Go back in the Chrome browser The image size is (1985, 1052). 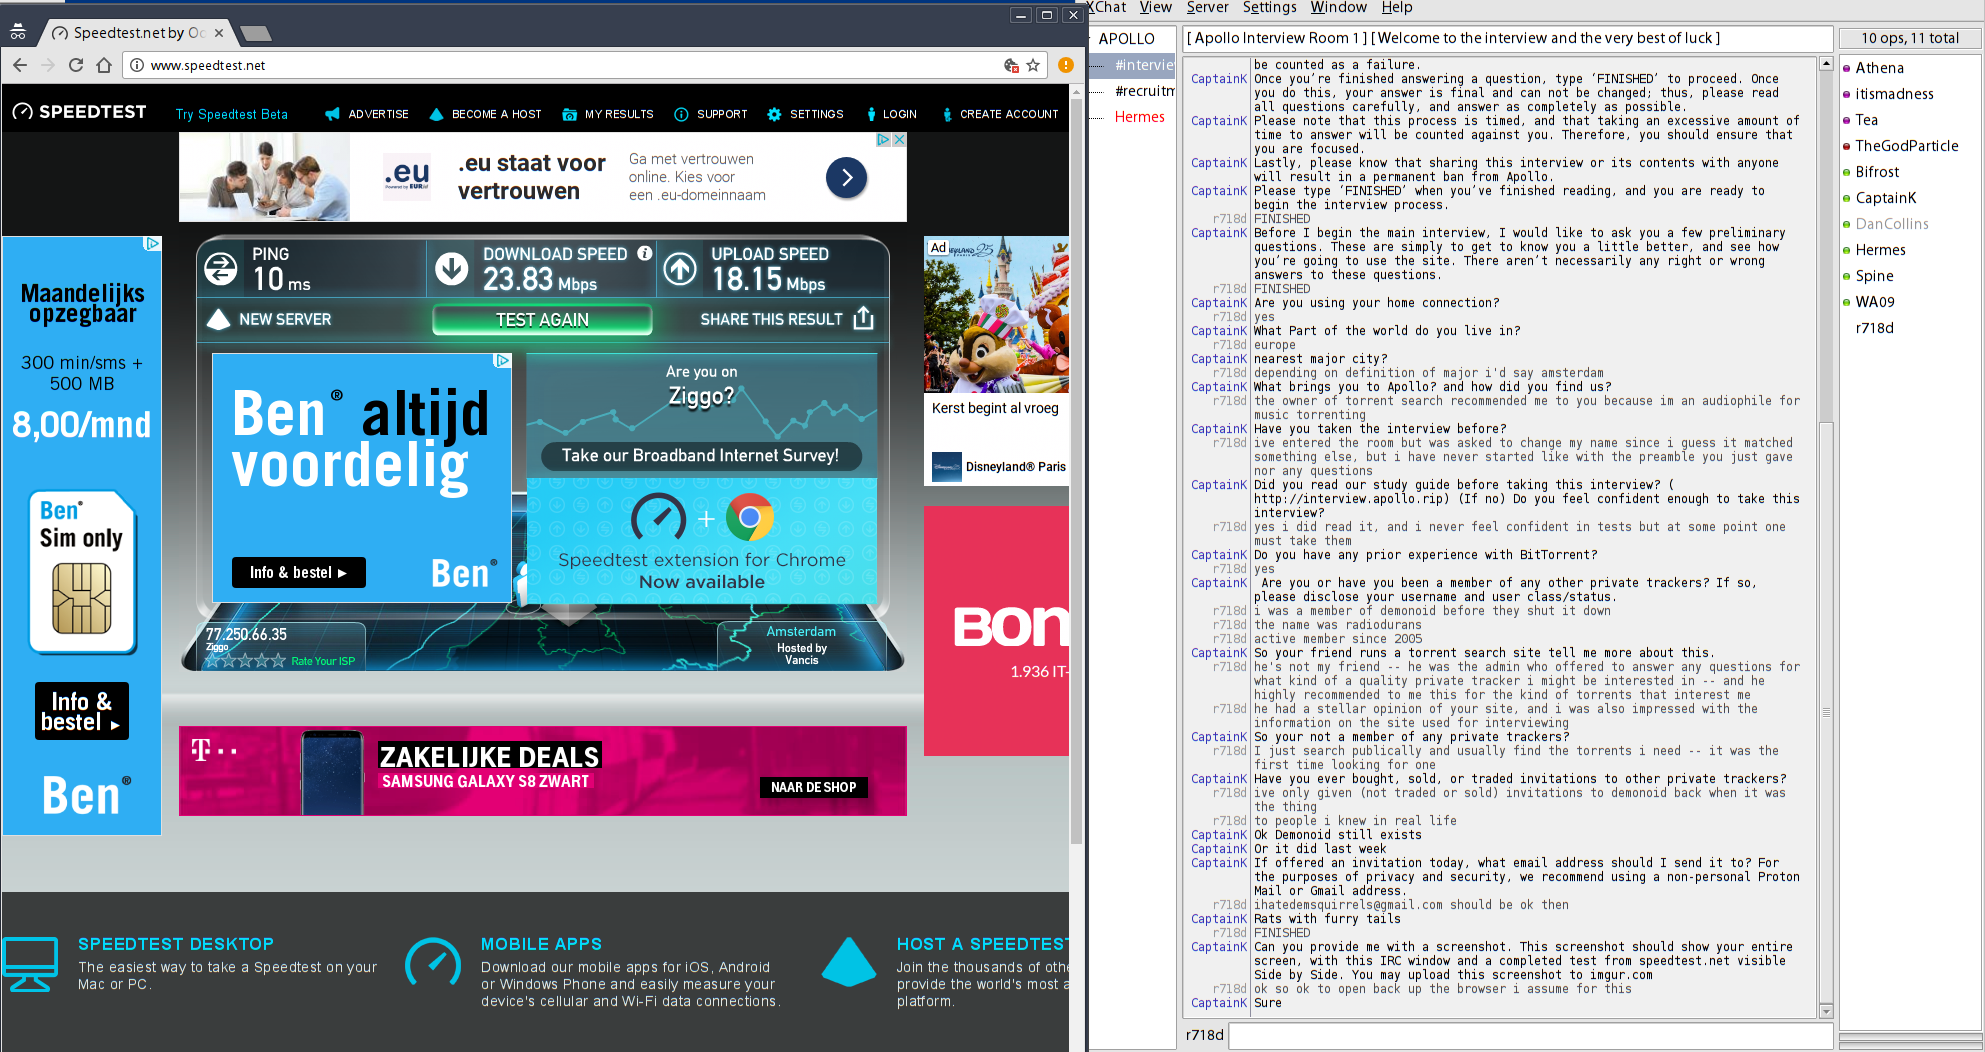pyautogui.click(x=20, y=65)
